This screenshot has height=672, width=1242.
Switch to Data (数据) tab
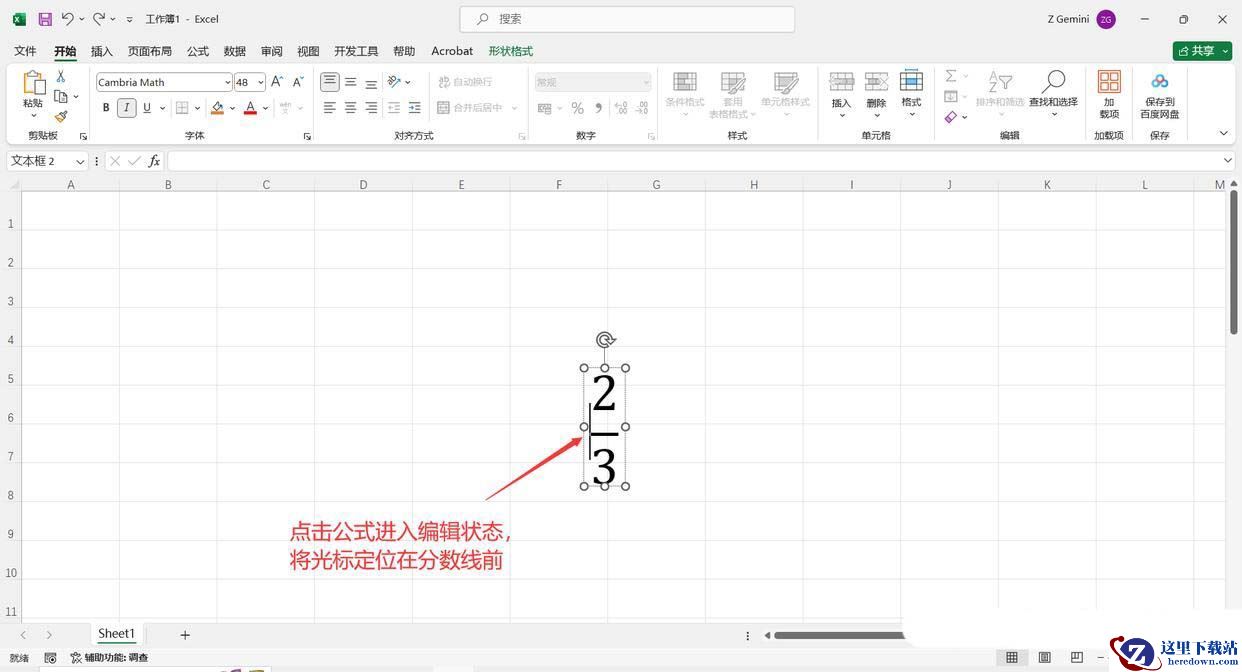click(x=235, y=51)
